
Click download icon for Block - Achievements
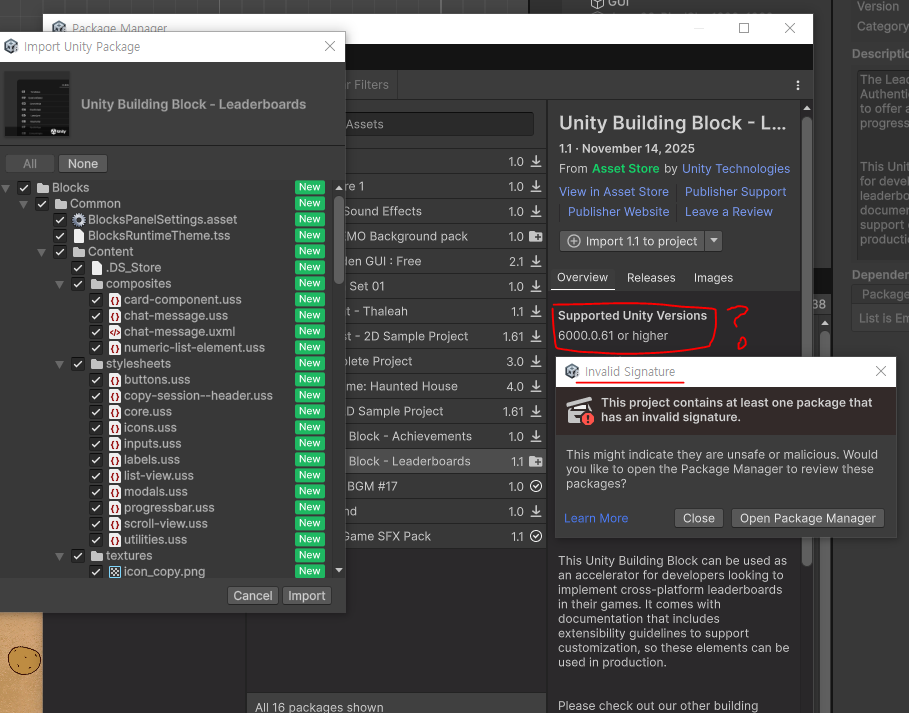pyautogui.click(x=536, y=436)
